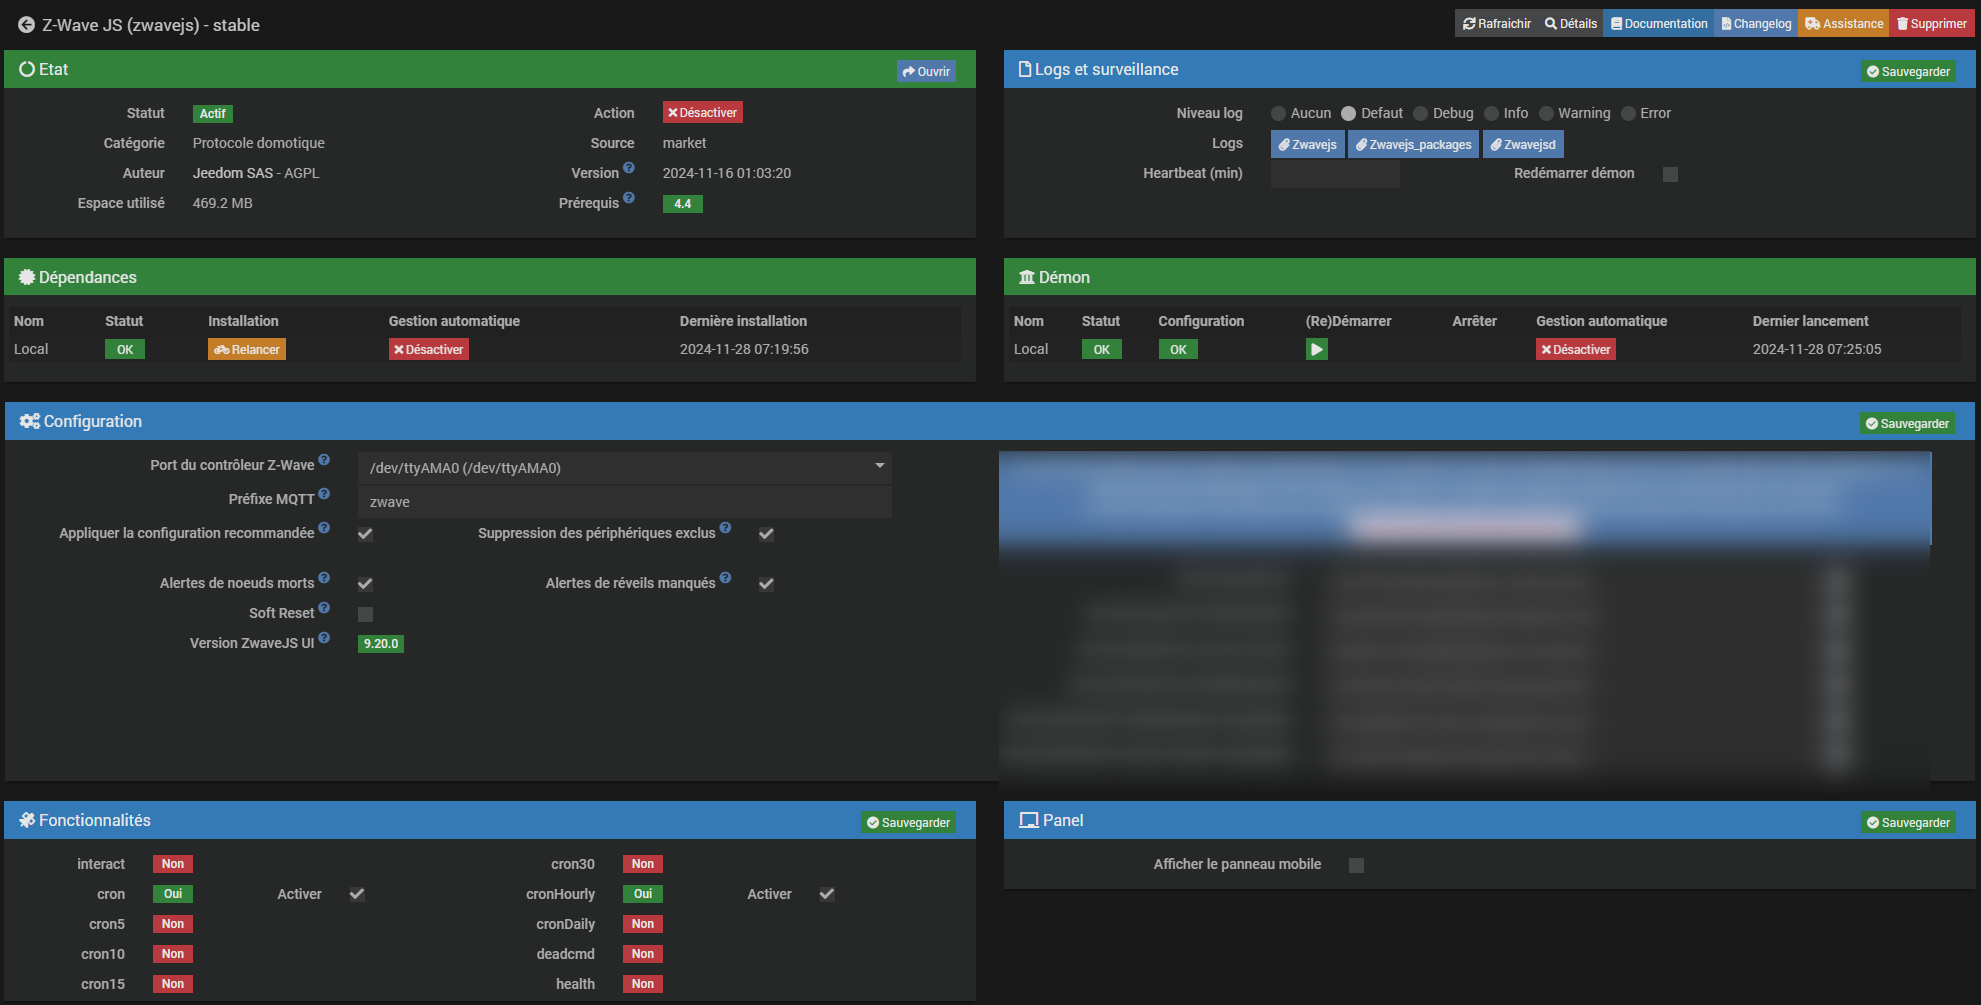Image resolution: width=1981 pixels, height=1005 pixels.
Task: Open the Zwavejs log
Action: [x=1308, y=144]
